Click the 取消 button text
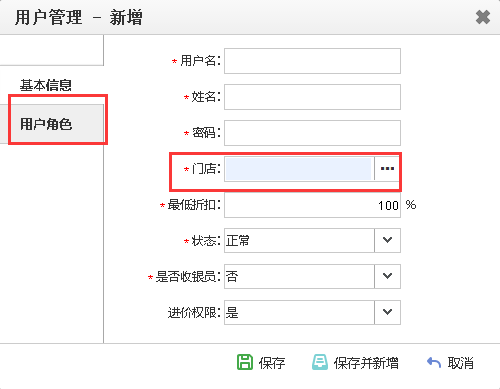 click(x=461, y=363)
